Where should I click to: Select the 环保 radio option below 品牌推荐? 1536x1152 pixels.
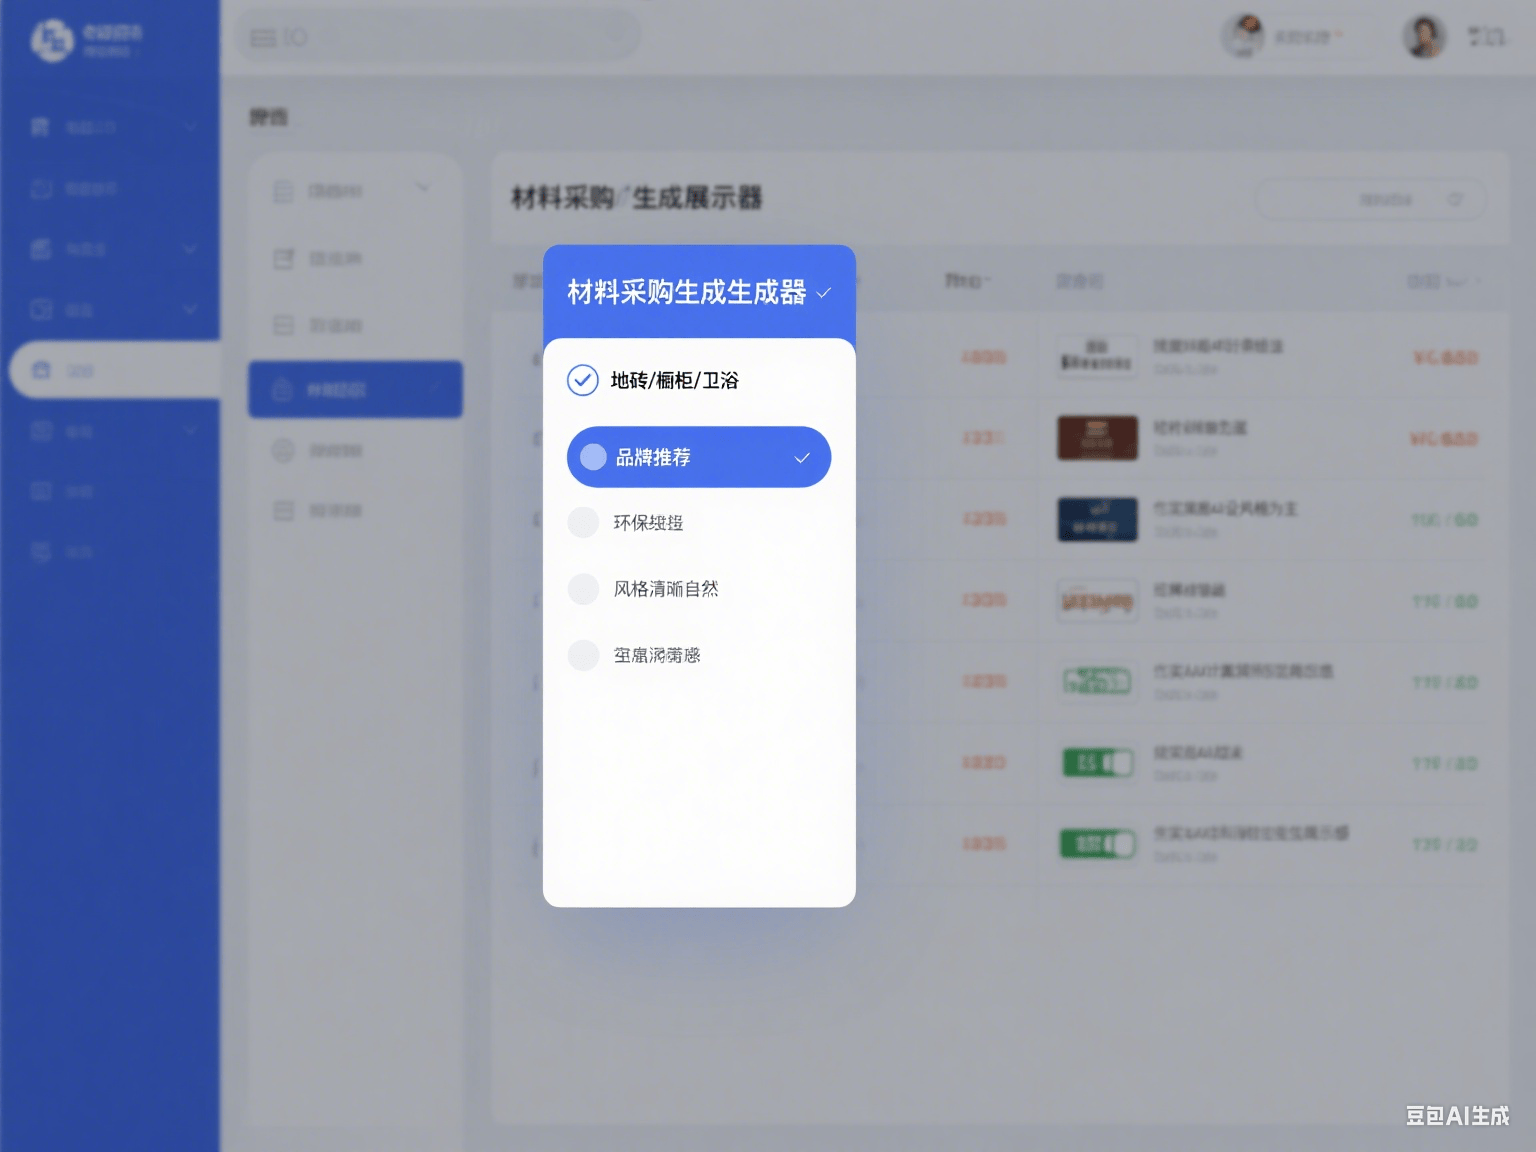583,522
